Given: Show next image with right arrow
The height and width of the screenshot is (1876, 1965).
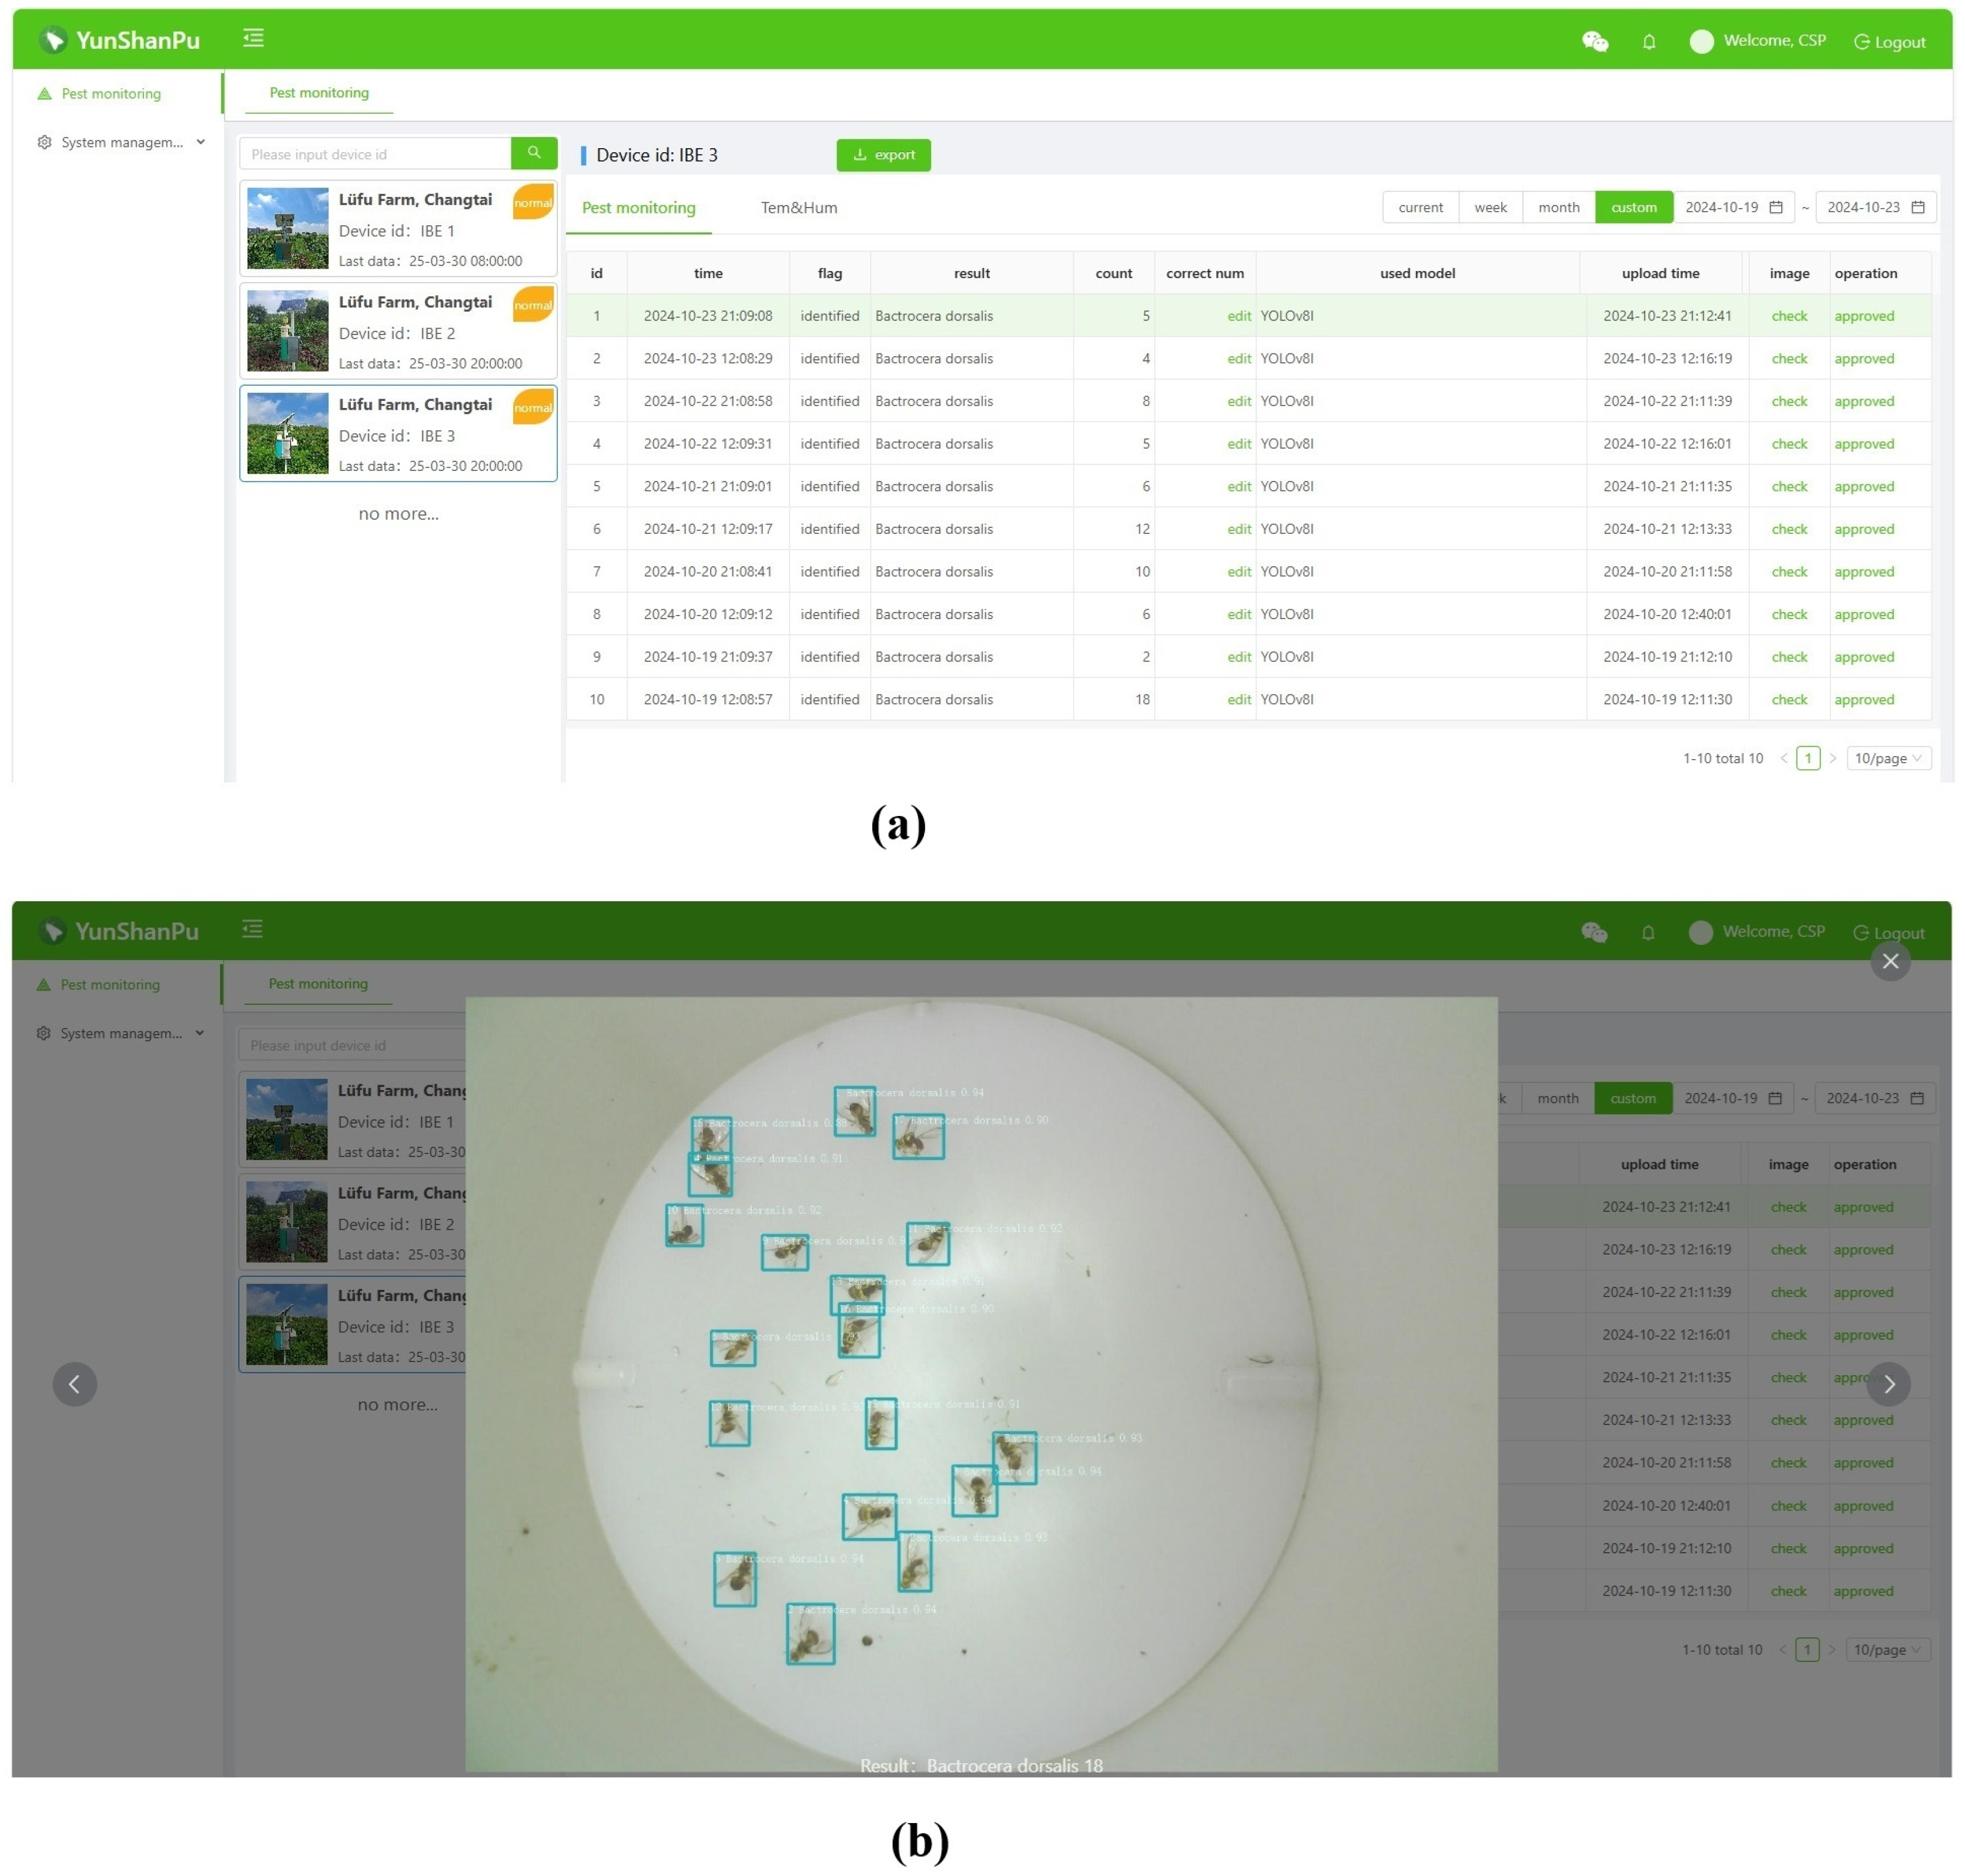Looking at the screenshot, I should [x=1888, y=1384].
